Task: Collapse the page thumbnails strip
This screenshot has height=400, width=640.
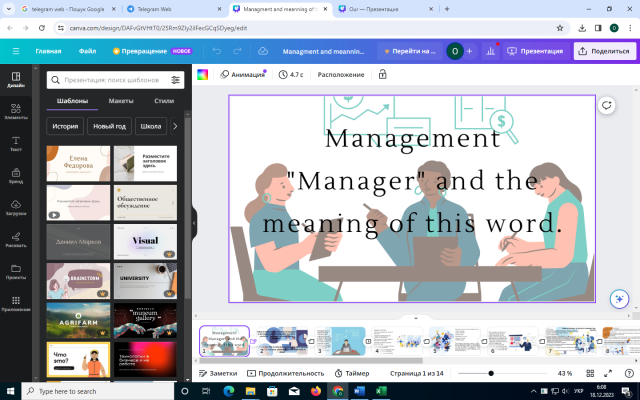Action: pyautogui.click(x=416, y=318)
